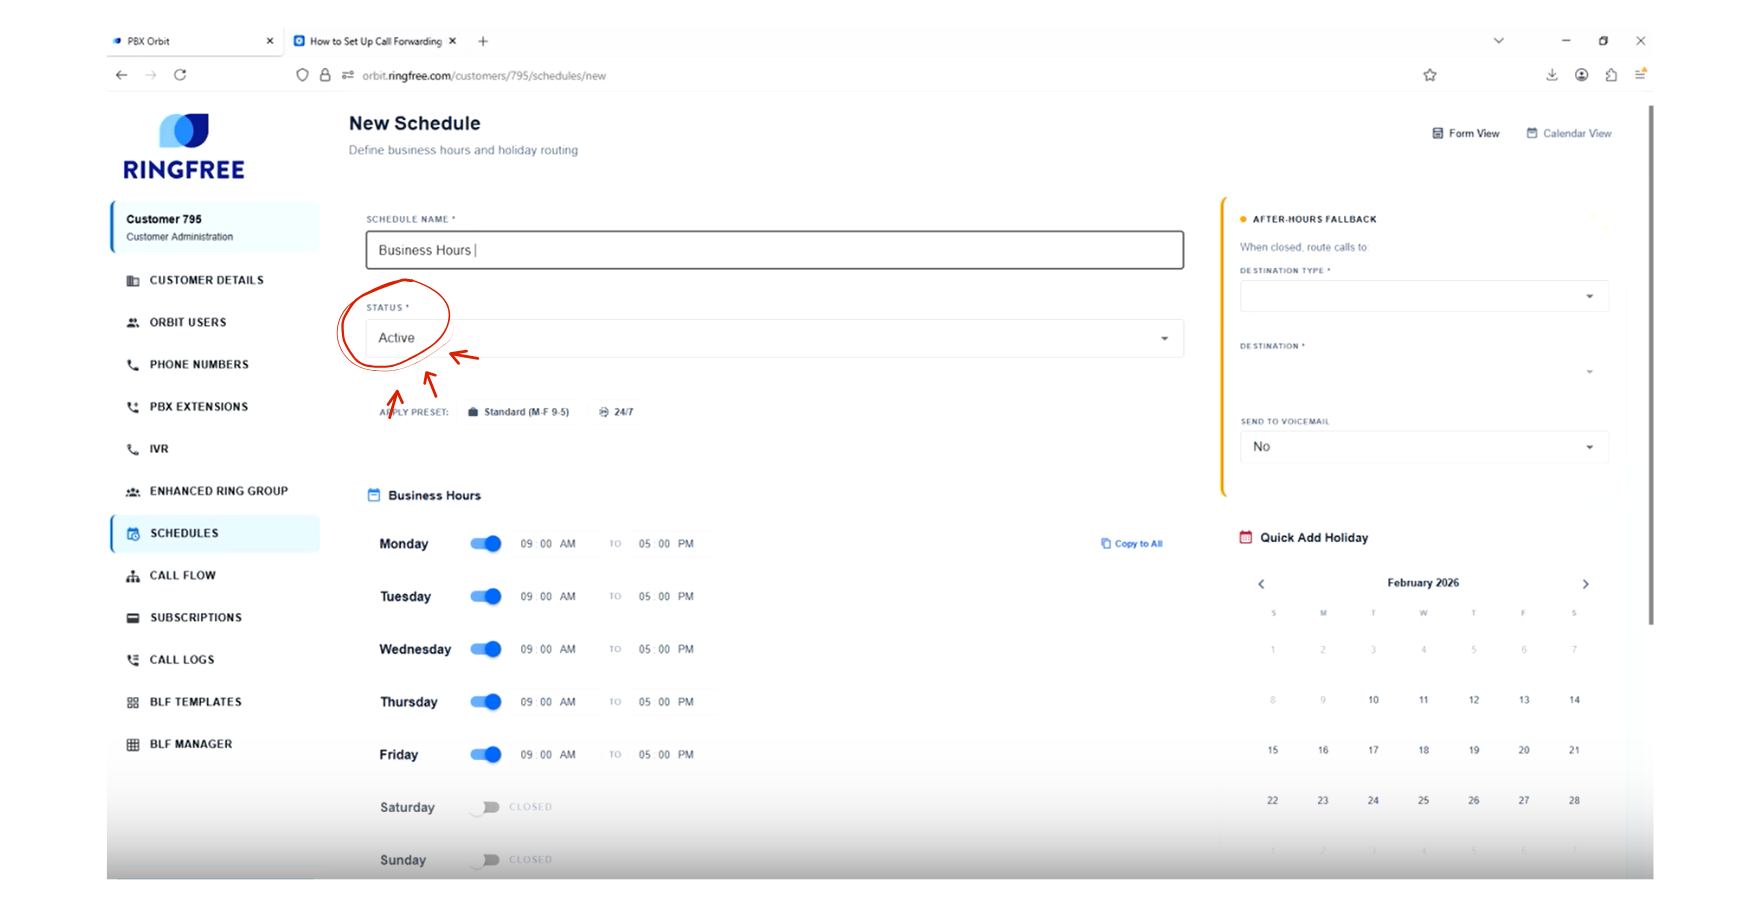Click the browser reload icon
Screen dimensions: 1760x906
pyautogui.click(x=180, y=75)
